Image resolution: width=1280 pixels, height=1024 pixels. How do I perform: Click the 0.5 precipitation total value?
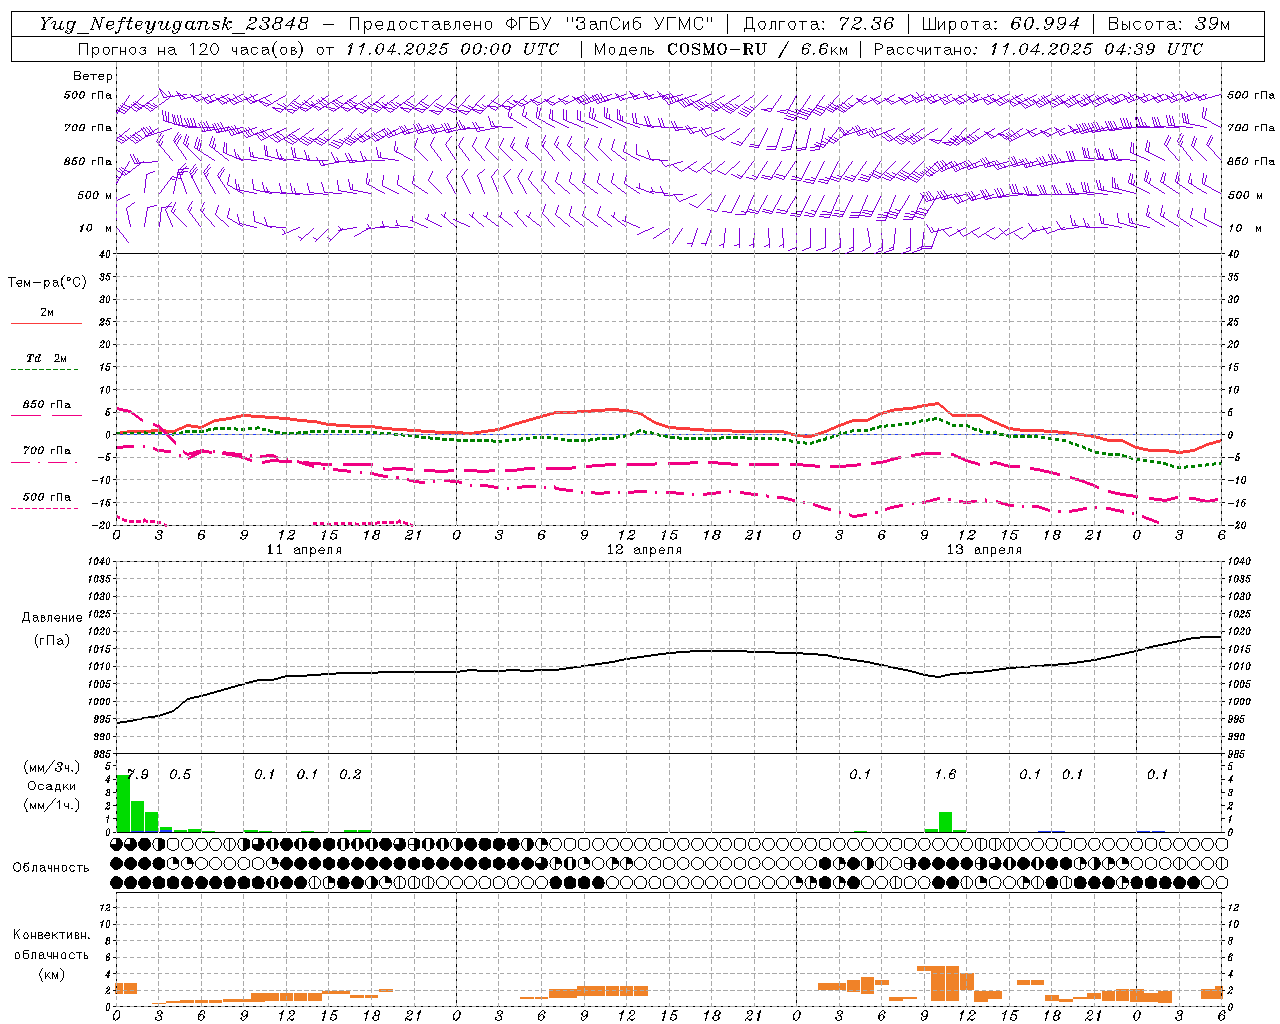(x=180, y=775)
